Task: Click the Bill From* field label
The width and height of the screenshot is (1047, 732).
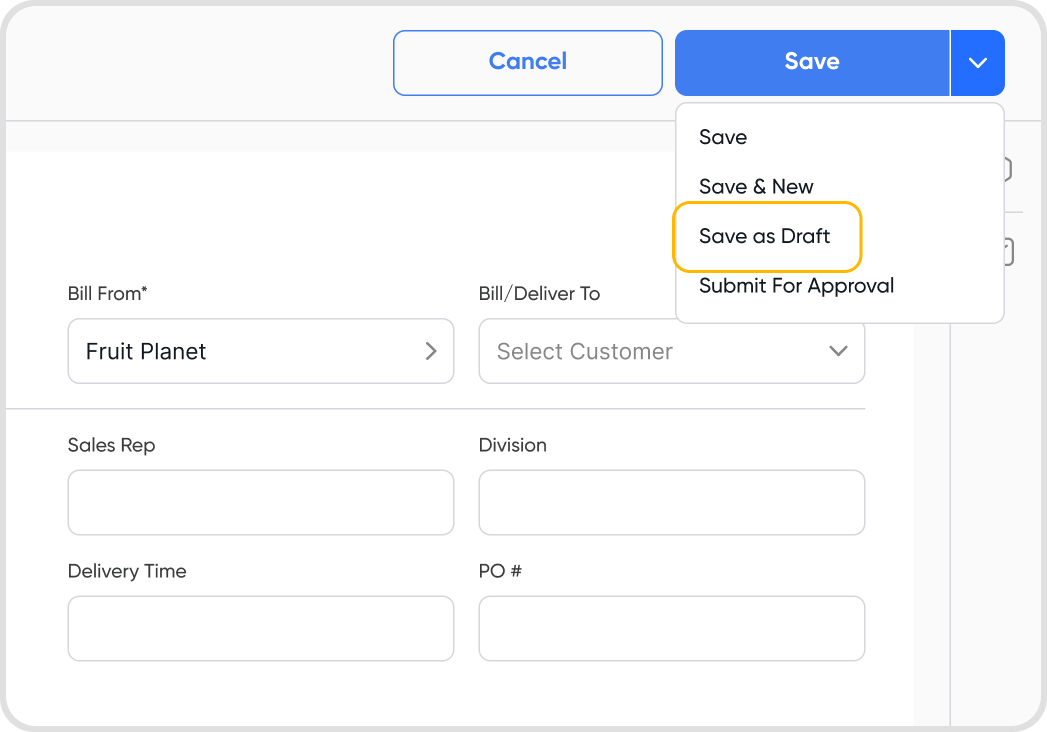Action: tap(108, 293)
